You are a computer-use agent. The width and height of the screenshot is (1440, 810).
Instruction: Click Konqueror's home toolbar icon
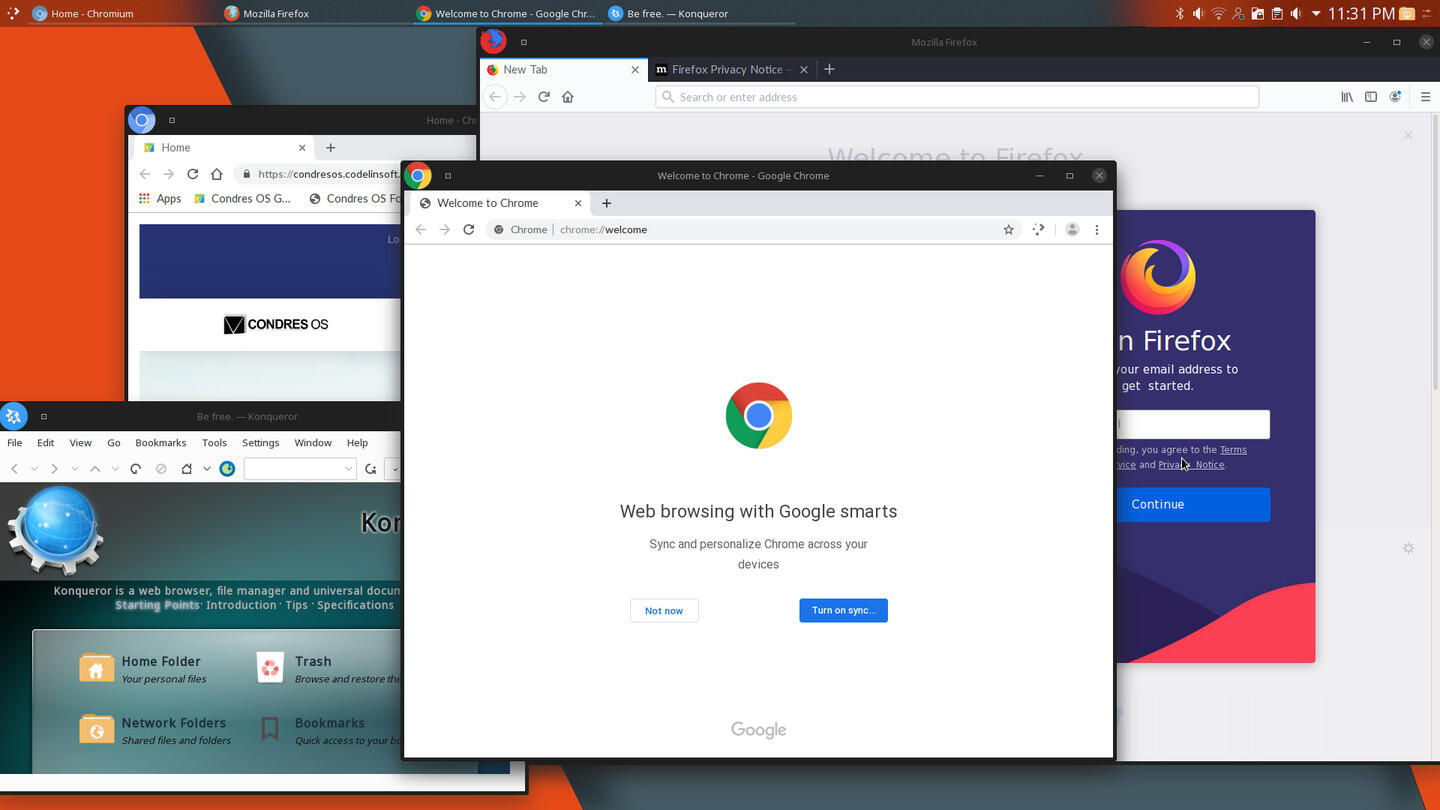(187, 468)
